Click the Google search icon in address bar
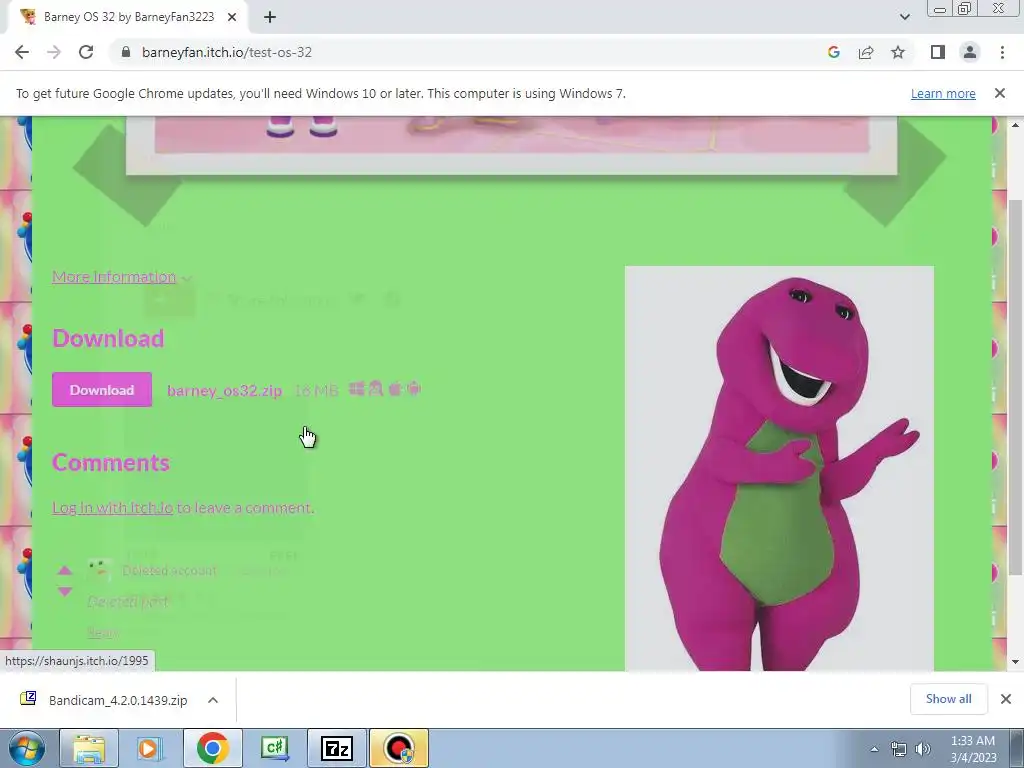The image size is (1024, 768). 833,52
